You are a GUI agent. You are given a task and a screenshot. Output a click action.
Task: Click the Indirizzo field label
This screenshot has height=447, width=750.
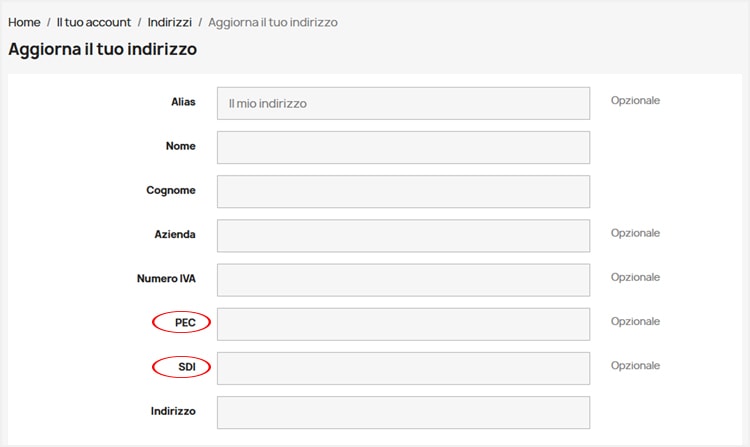click(x=173, y=410)
